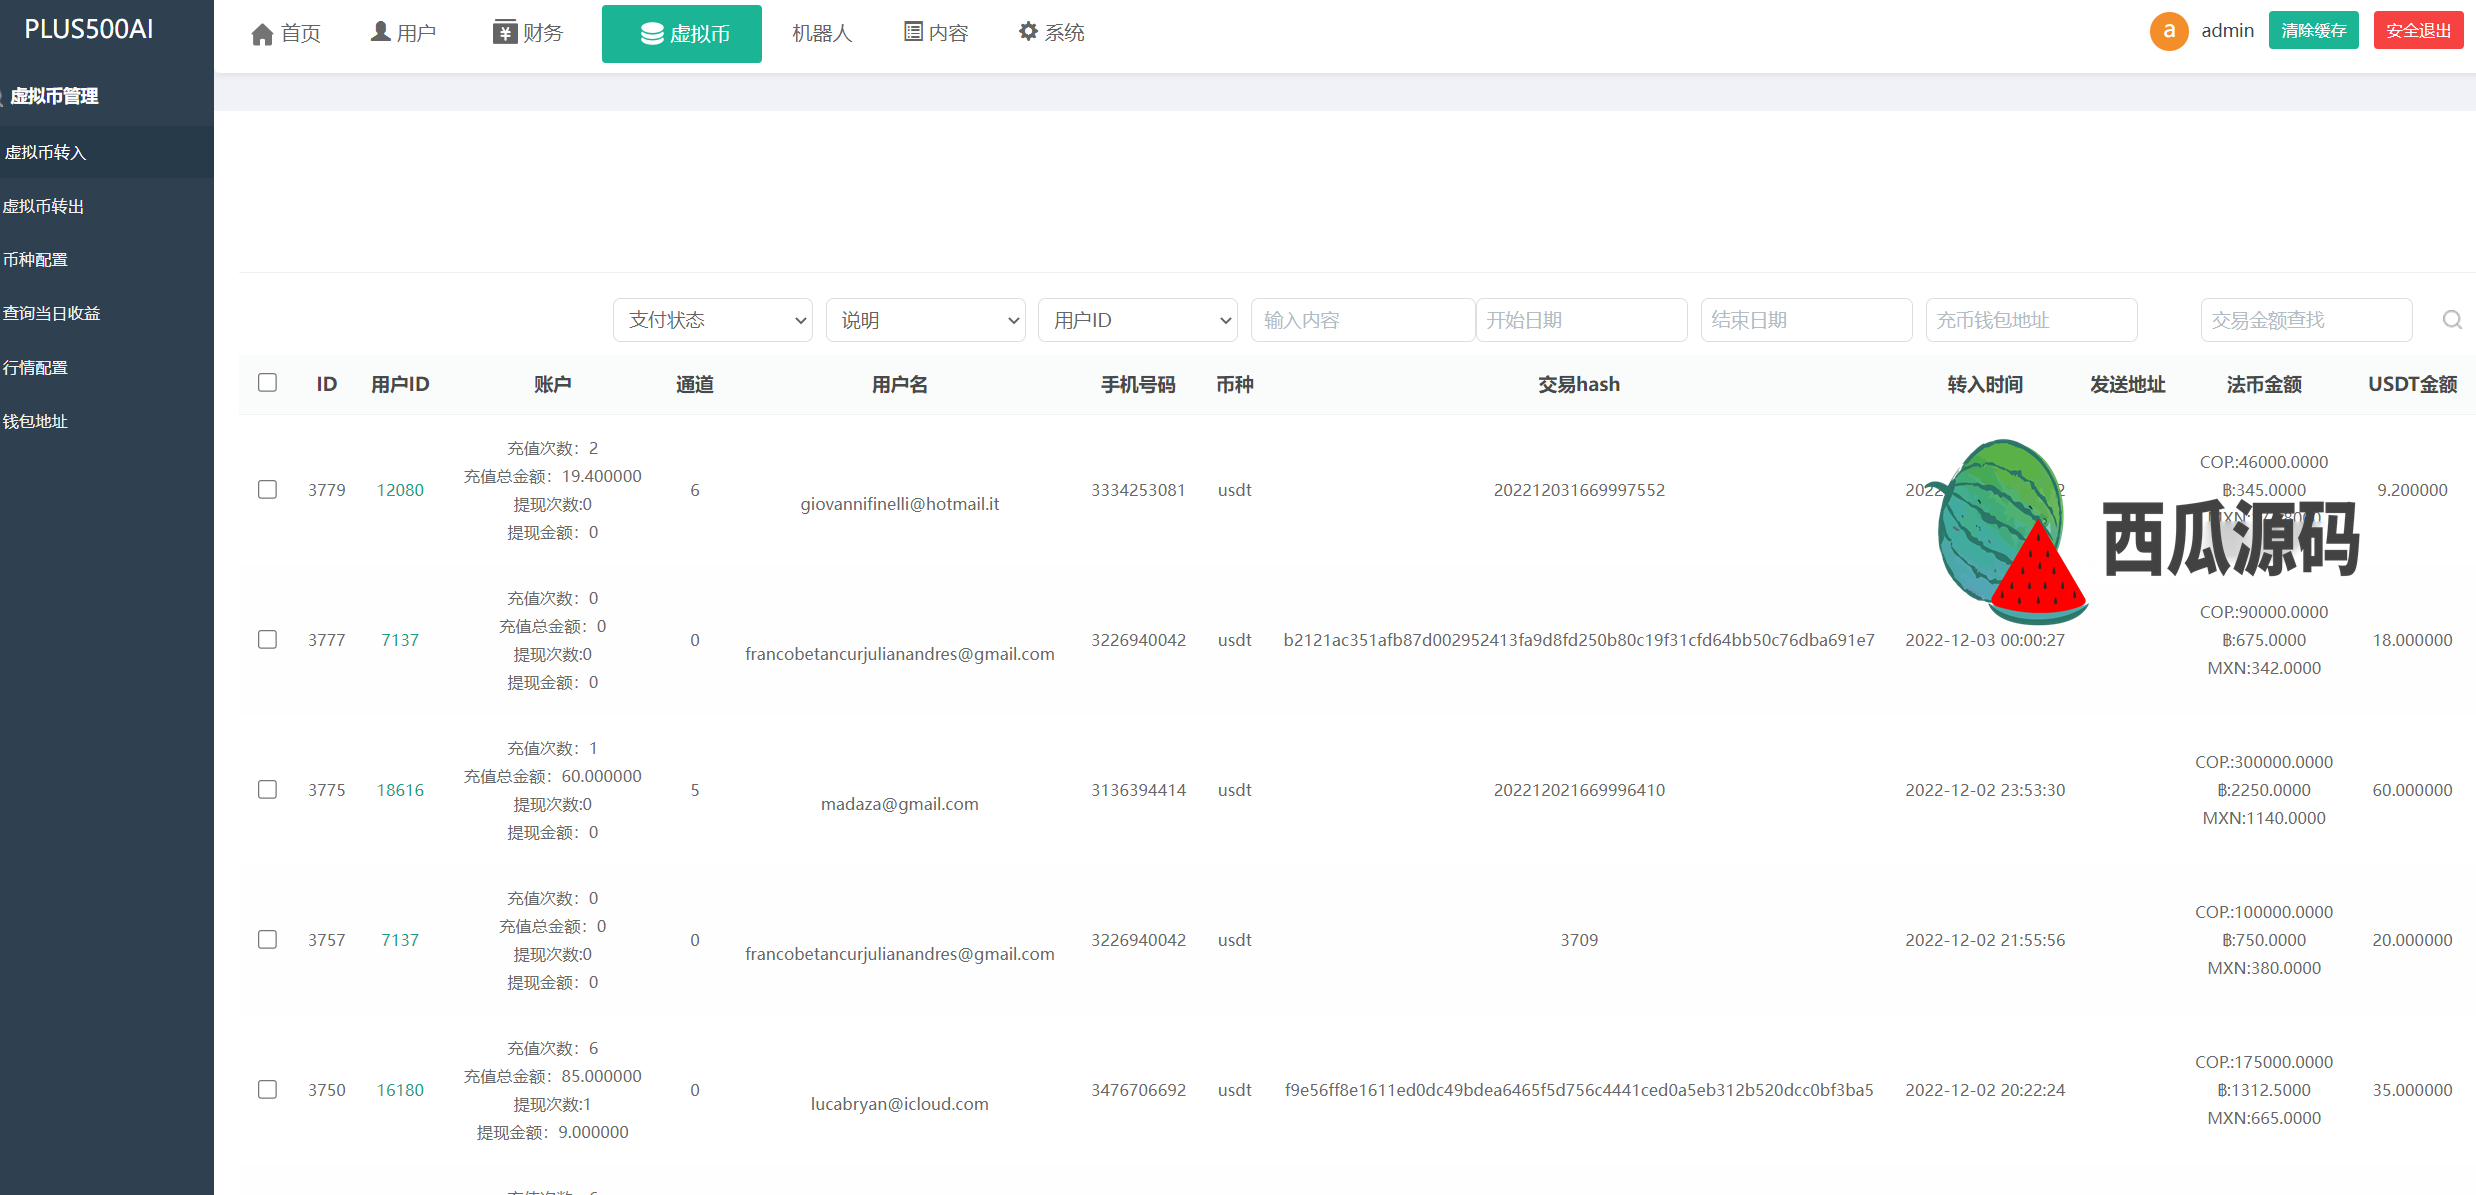Screen dimensions: 2476x1195
Task: Open the 财务 menu tab
Action: coord(528,34)
